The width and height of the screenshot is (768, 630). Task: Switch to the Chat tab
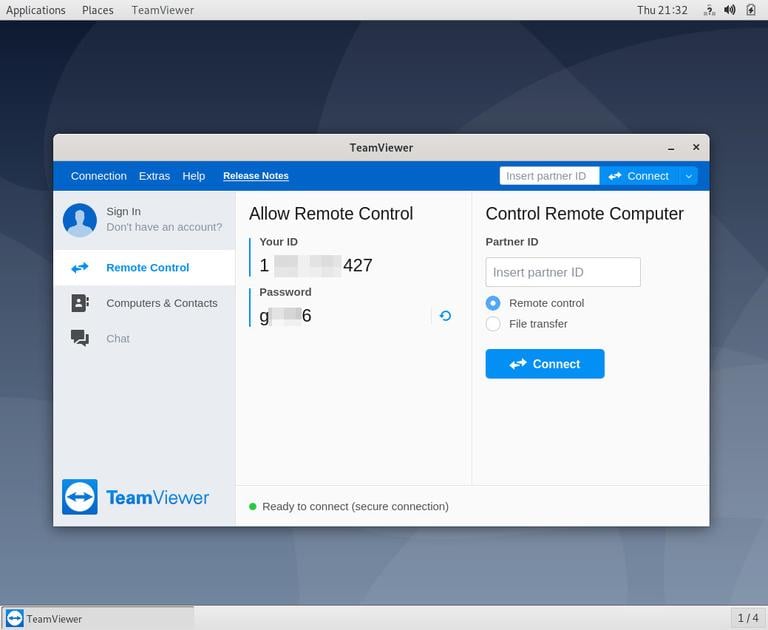144,338
